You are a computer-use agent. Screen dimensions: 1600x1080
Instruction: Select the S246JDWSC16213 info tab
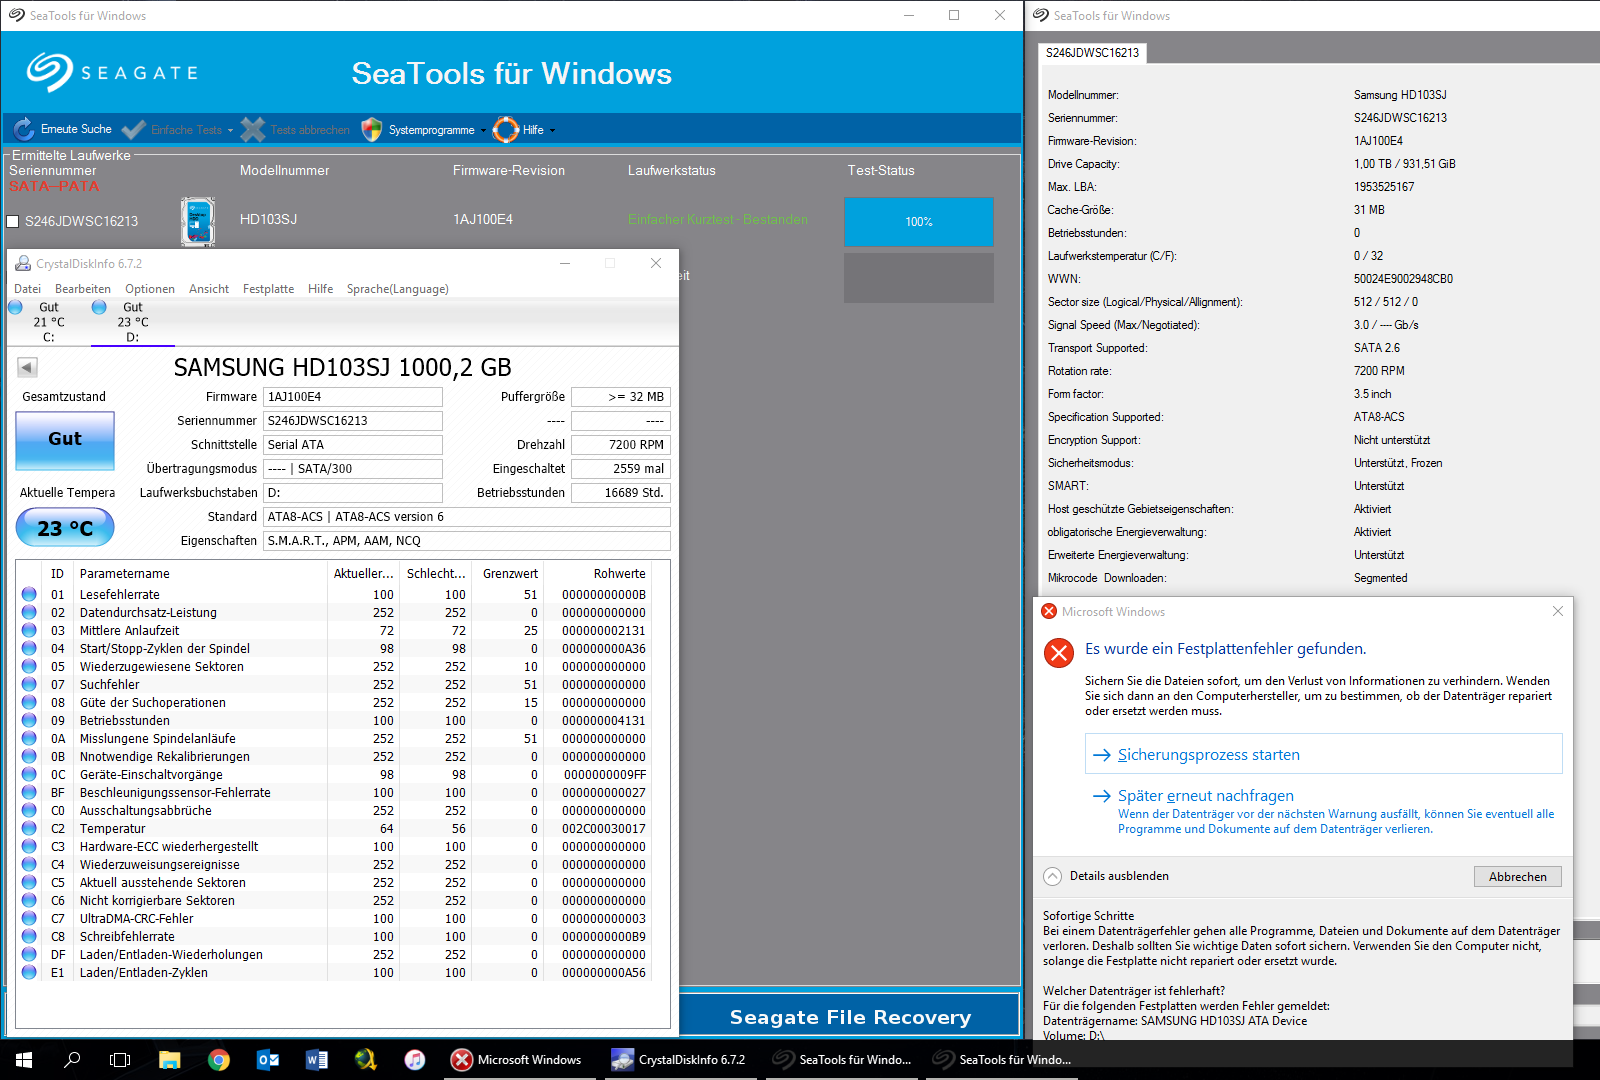1092,53
